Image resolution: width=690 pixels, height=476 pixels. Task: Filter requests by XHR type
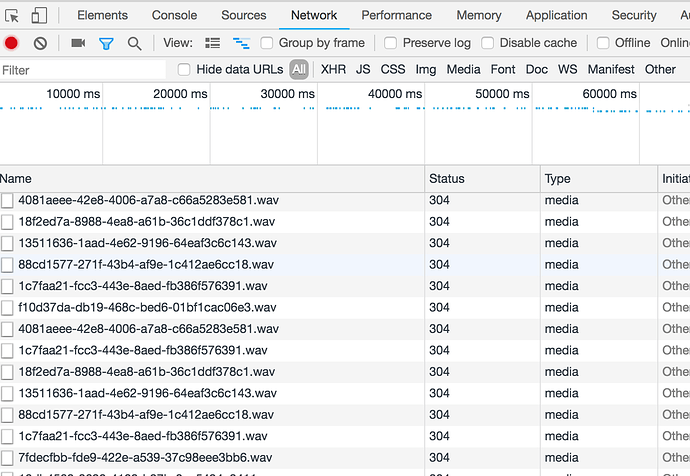(333, 69)
